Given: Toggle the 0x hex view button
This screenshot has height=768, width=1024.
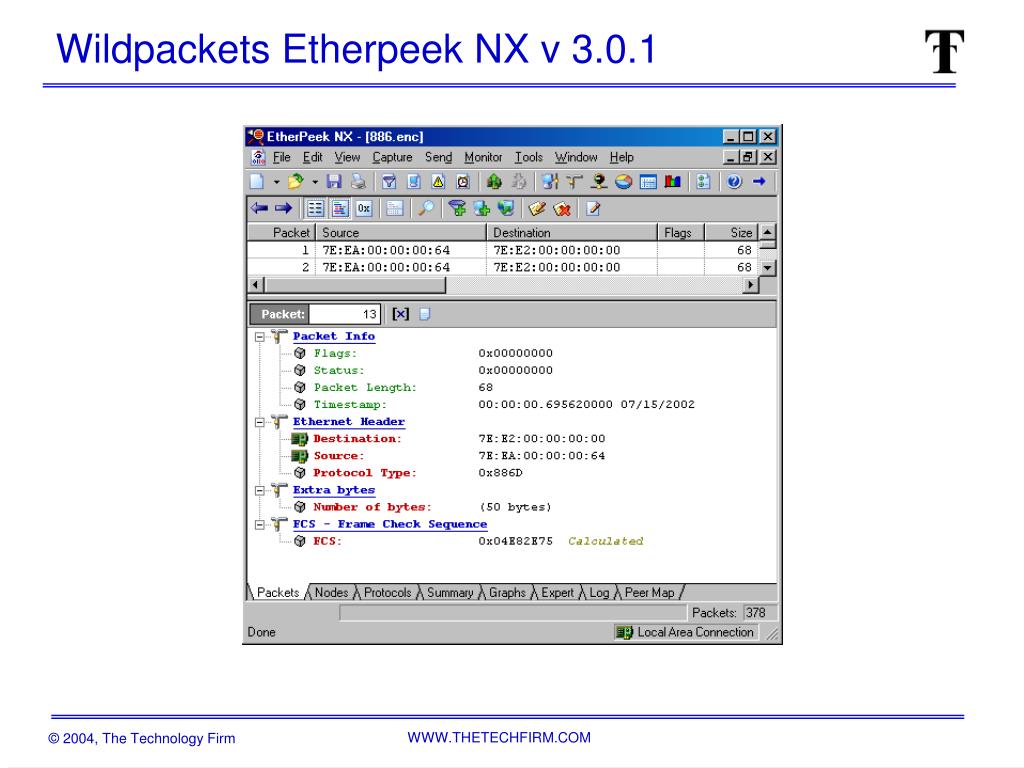Looking at the screenshot, I should click(364, 208).
